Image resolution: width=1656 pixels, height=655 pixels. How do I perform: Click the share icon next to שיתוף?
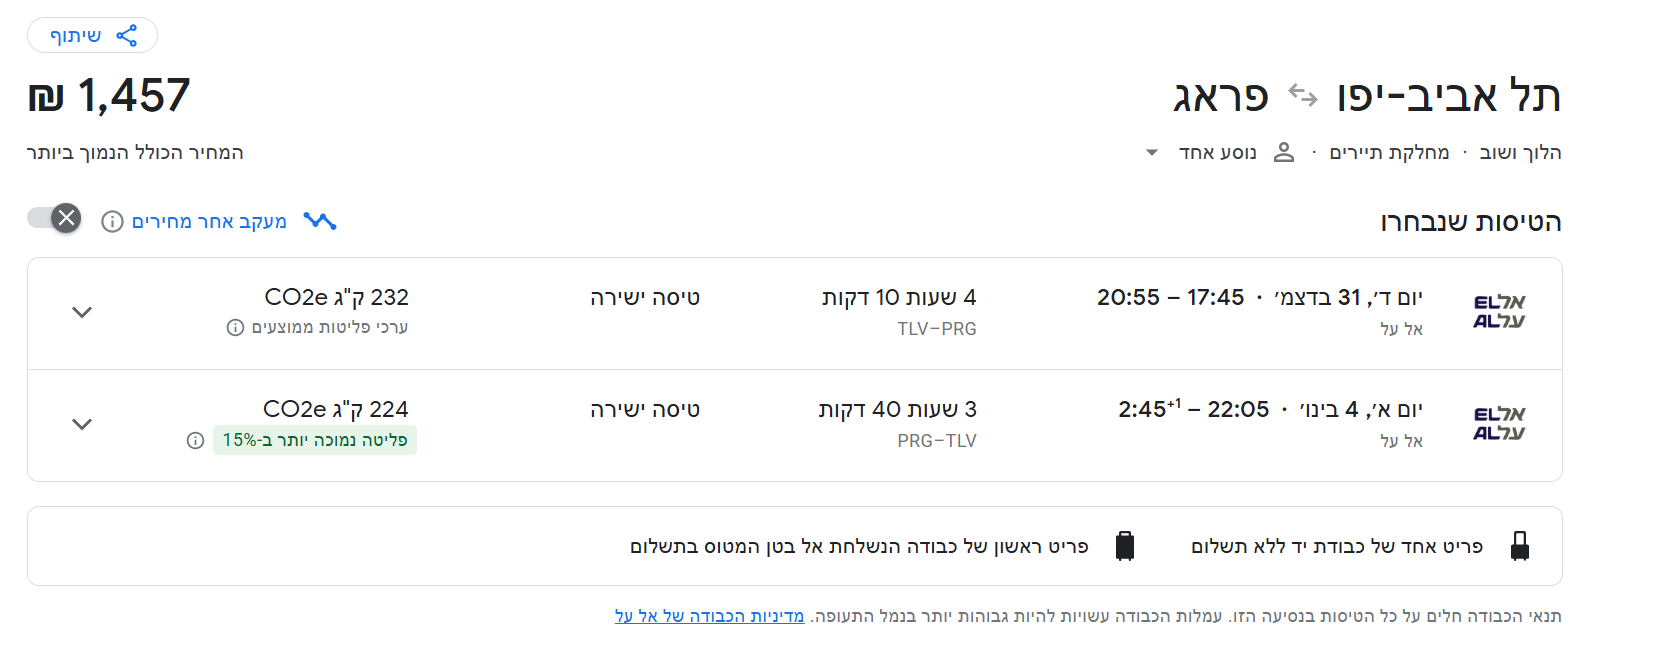126,34
